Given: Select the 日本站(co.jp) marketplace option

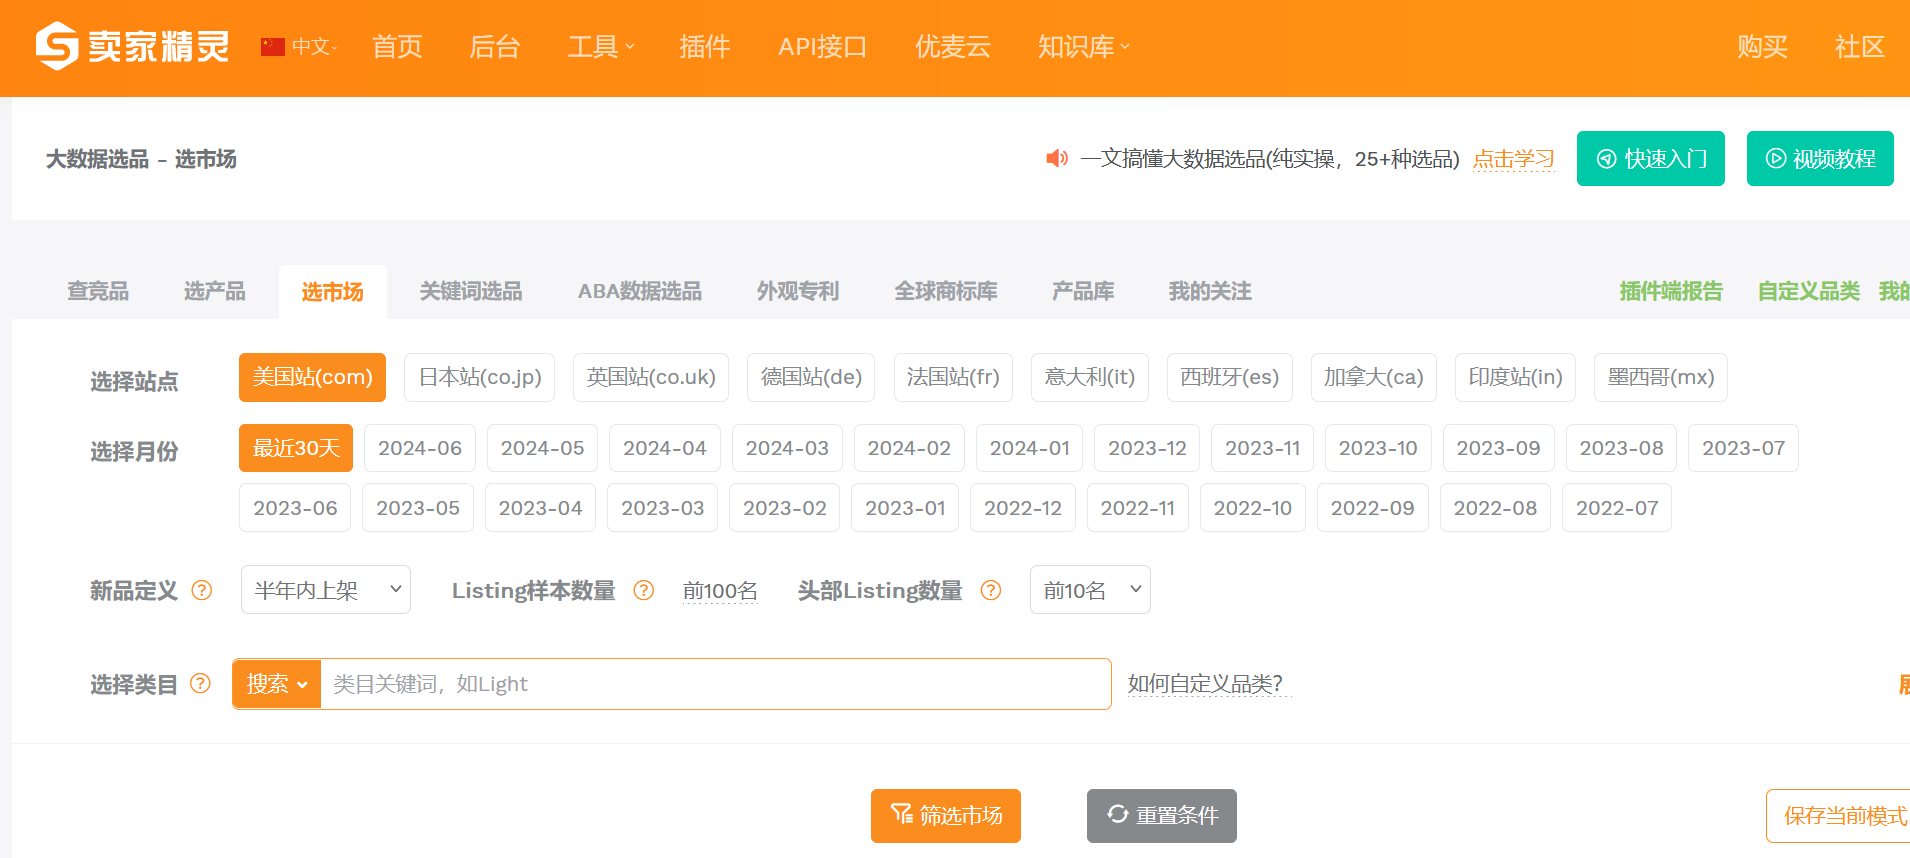Looking at the screenshot, I should [x=480, y=377].
